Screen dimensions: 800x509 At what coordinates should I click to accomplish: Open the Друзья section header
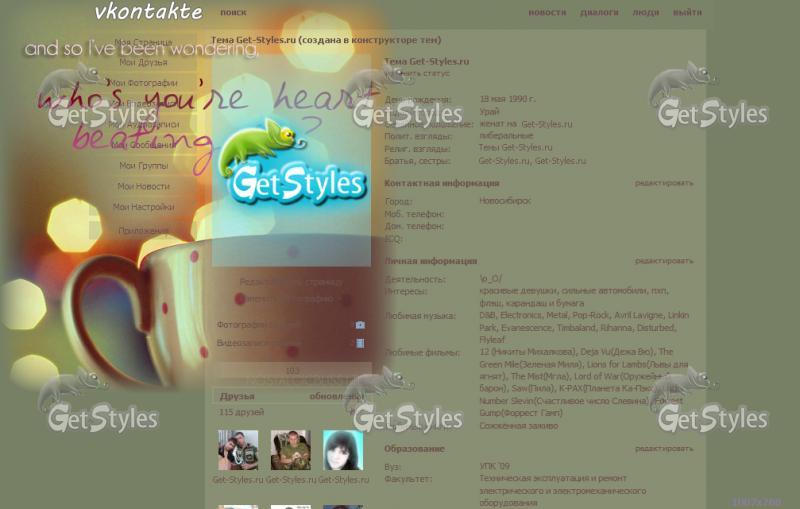[x=237, y=396]
